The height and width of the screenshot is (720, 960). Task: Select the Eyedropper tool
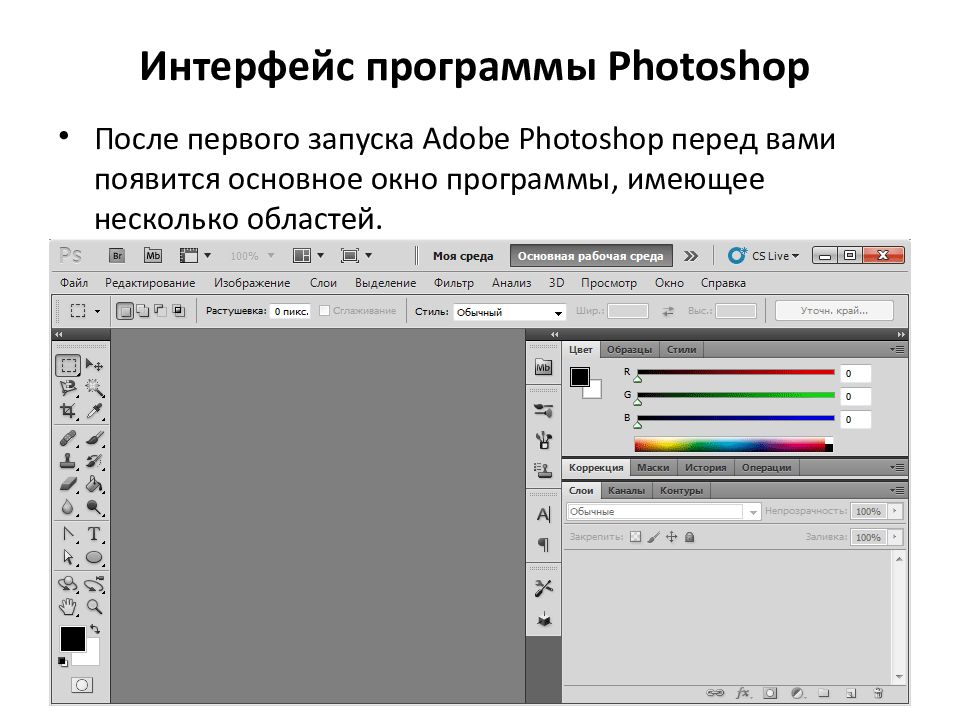tap(94, 411)
